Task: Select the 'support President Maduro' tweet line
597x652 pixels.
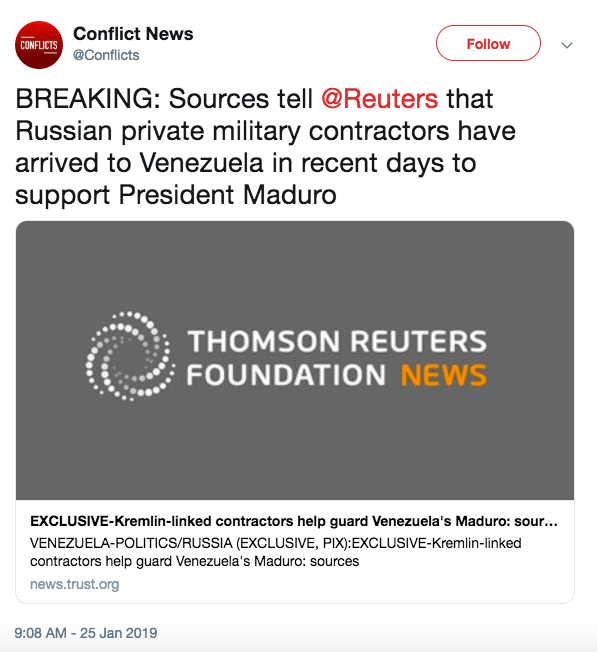Action: pyautogui.click(x=176, y=195)
